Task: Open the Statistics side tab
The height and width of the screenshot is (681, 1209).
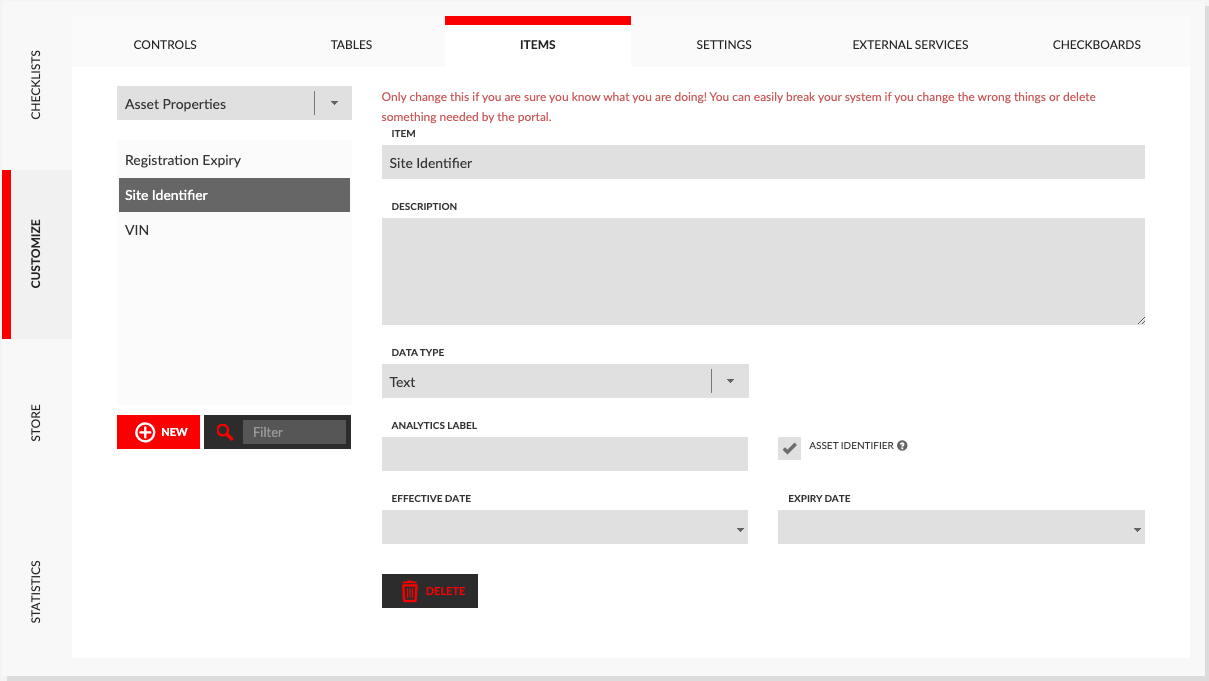Action: click(36, 592)
